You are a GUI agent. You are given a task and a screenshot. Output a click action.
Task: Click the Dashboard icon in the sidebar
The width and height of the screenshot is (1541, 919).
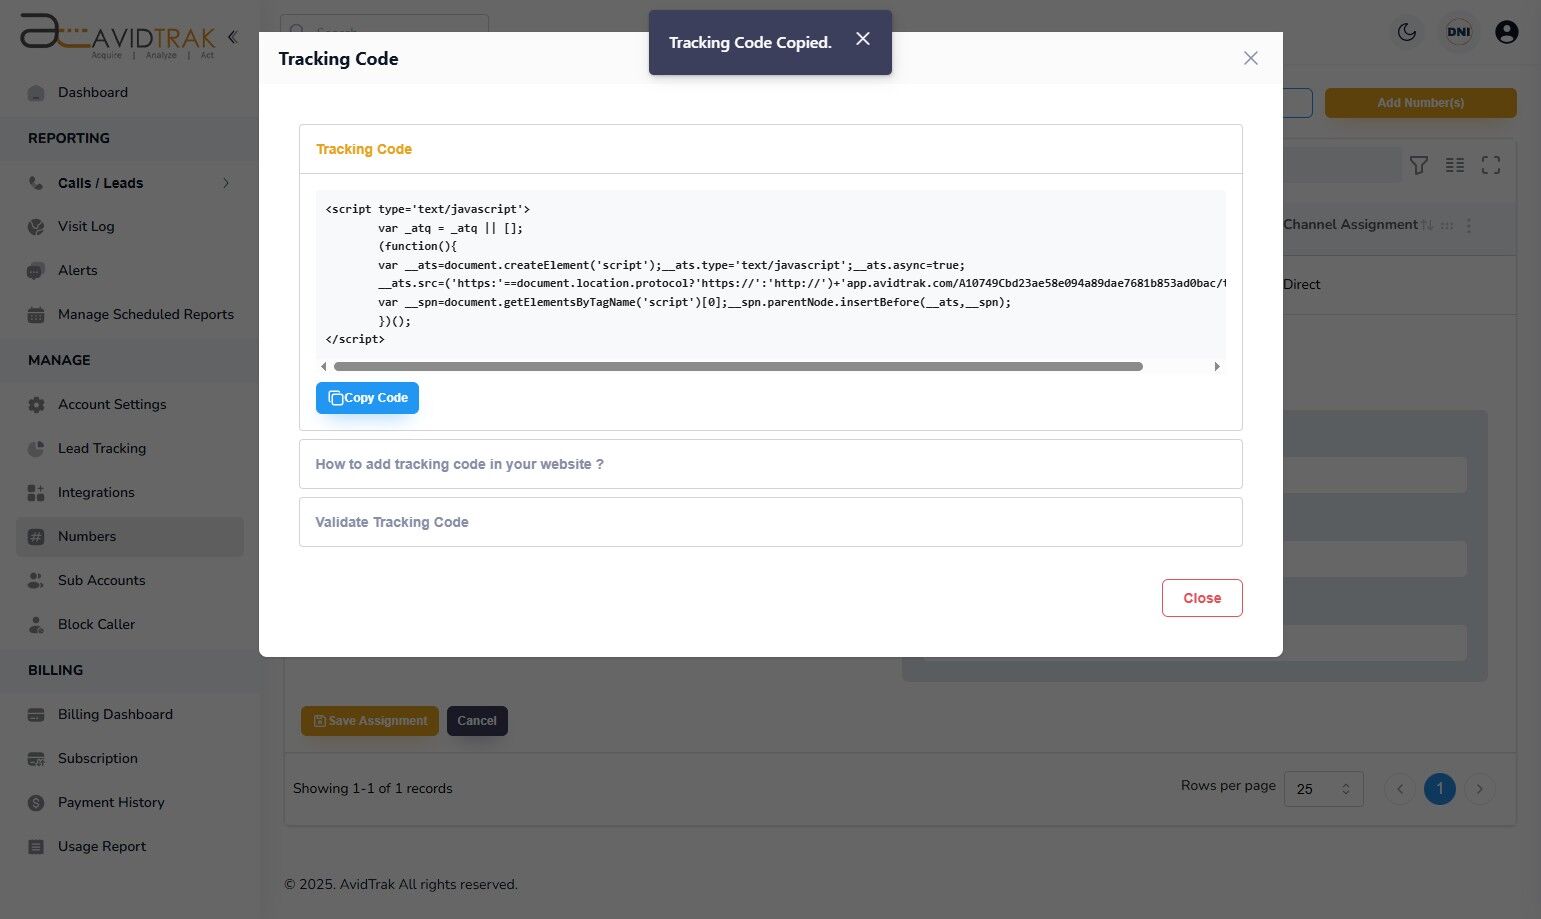point(36,93)
